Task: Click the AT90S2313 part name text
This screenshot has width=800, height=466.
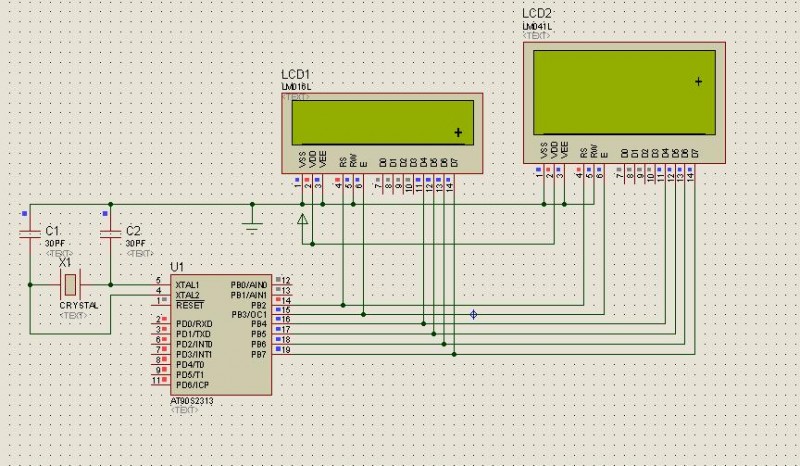Action: point(191,400)
